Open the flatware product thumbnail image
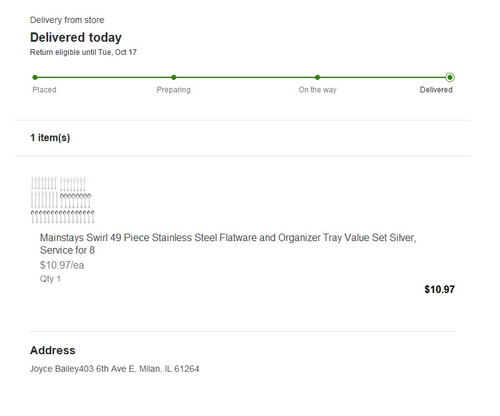This screenshot has width=500, height=416. tap(63, 199)
